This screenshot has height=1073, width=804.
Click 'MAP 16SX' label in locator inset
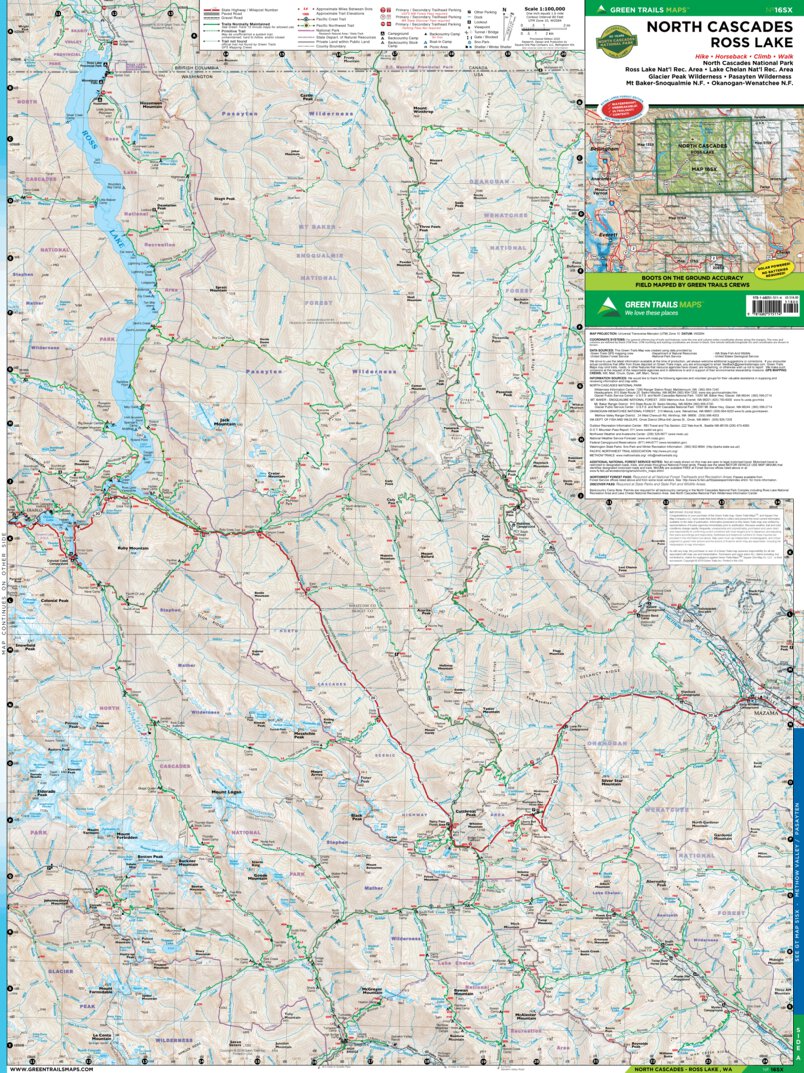[705, 168]
